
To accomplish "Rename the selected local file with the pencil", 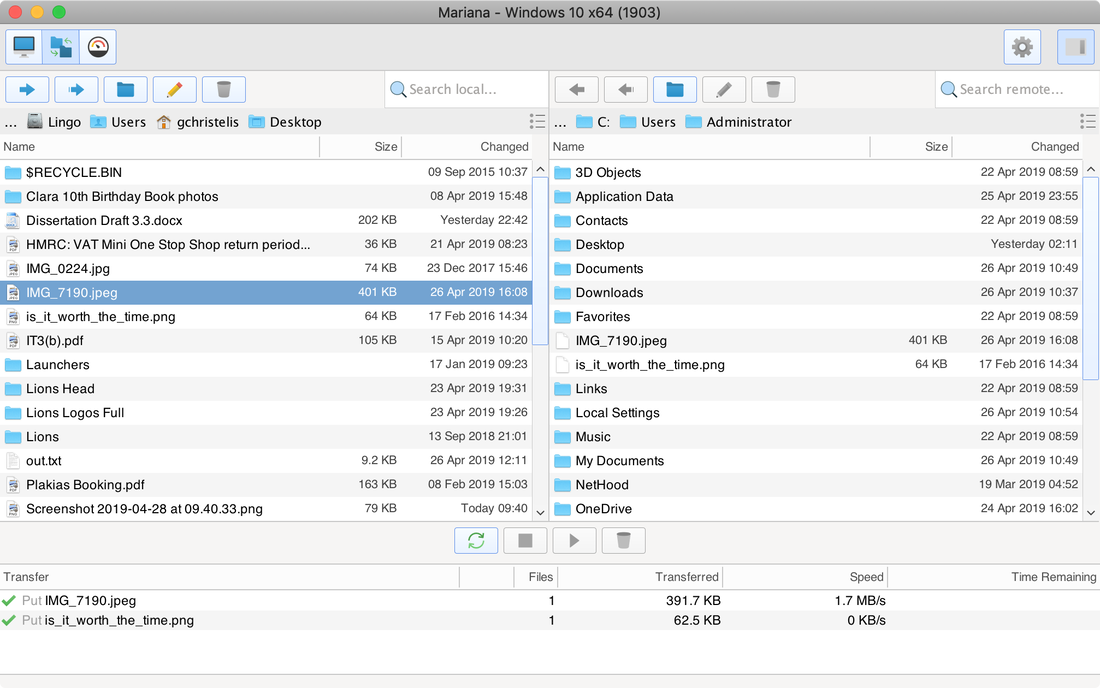I will point(175,89).
